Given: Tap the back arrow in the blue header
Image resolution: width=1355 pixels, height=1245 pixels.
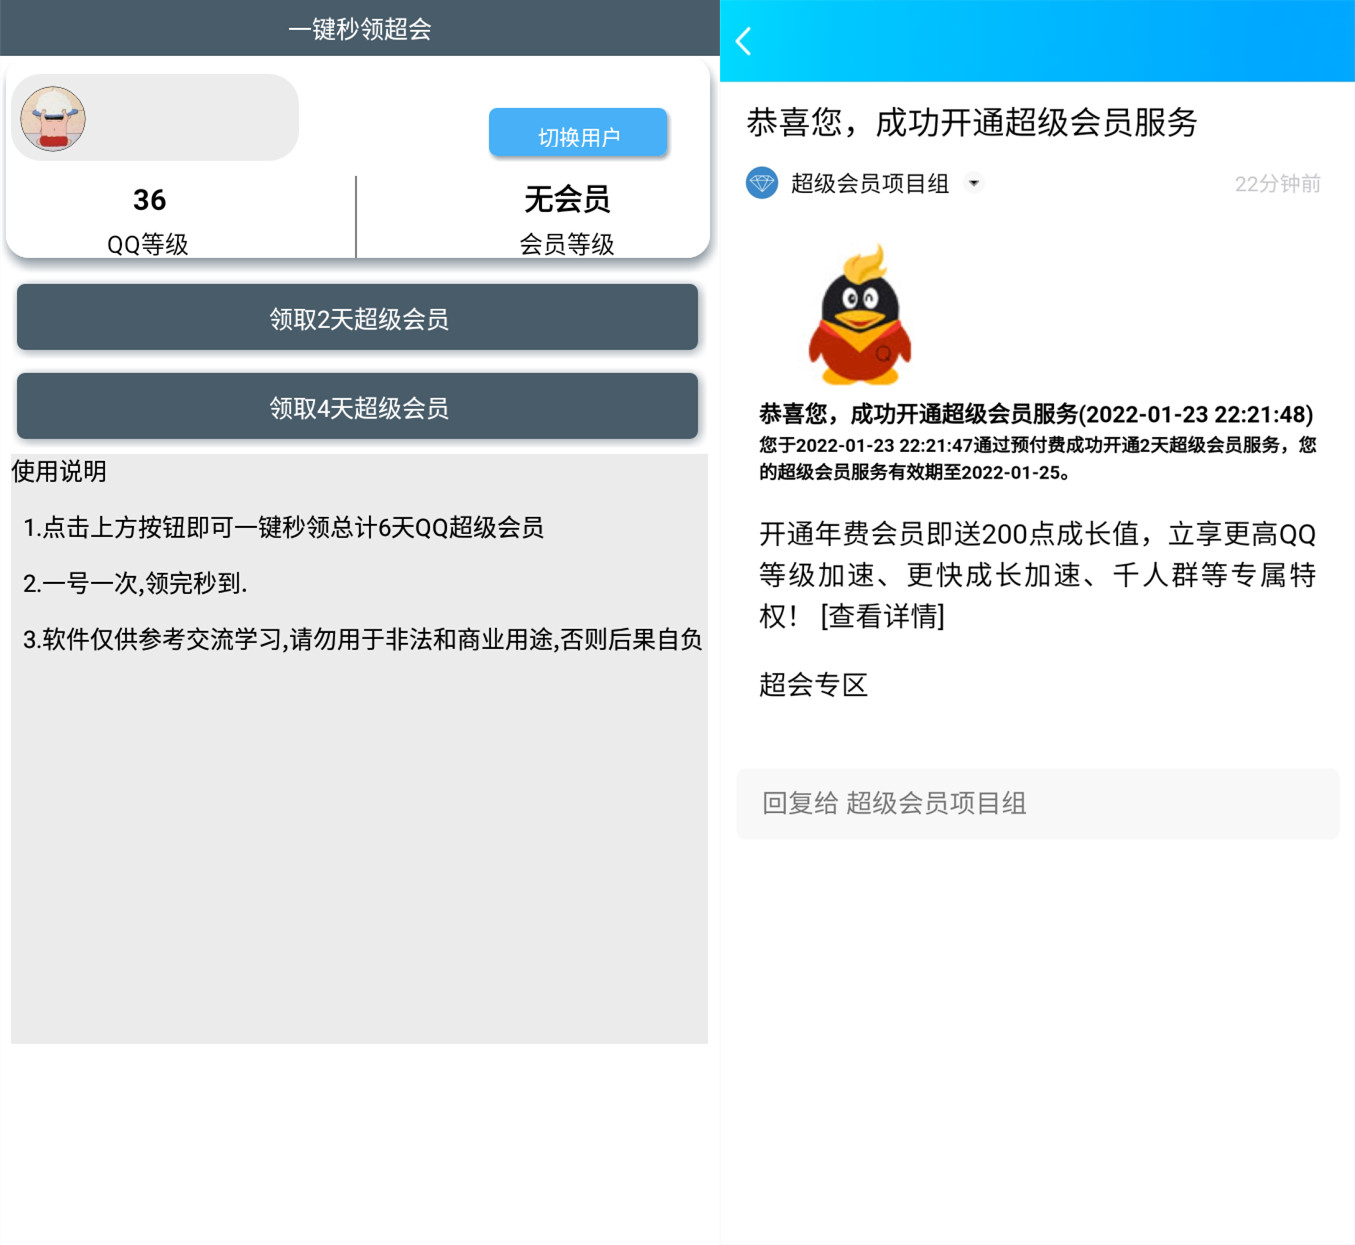Looking at the screenshot, I should (x=743, y=41).
